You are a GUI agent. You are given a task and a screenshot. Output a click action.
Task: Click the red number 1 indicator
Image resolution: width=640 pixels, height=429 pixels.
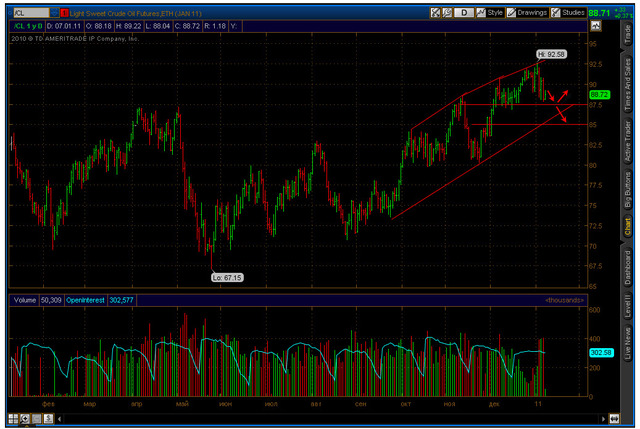(x=64, y=13)
